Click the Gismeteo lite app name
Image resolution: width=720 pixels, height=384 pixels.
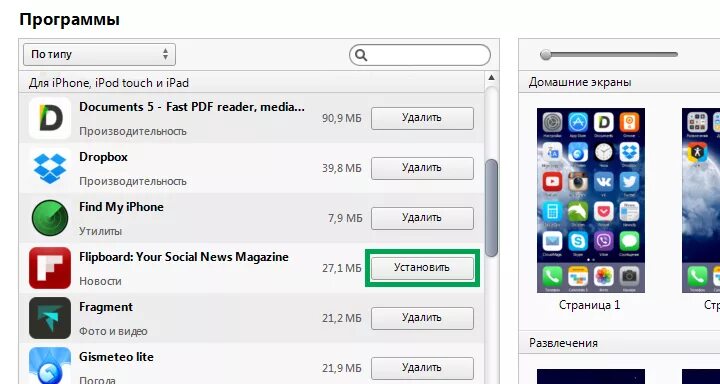click(116, 357)
